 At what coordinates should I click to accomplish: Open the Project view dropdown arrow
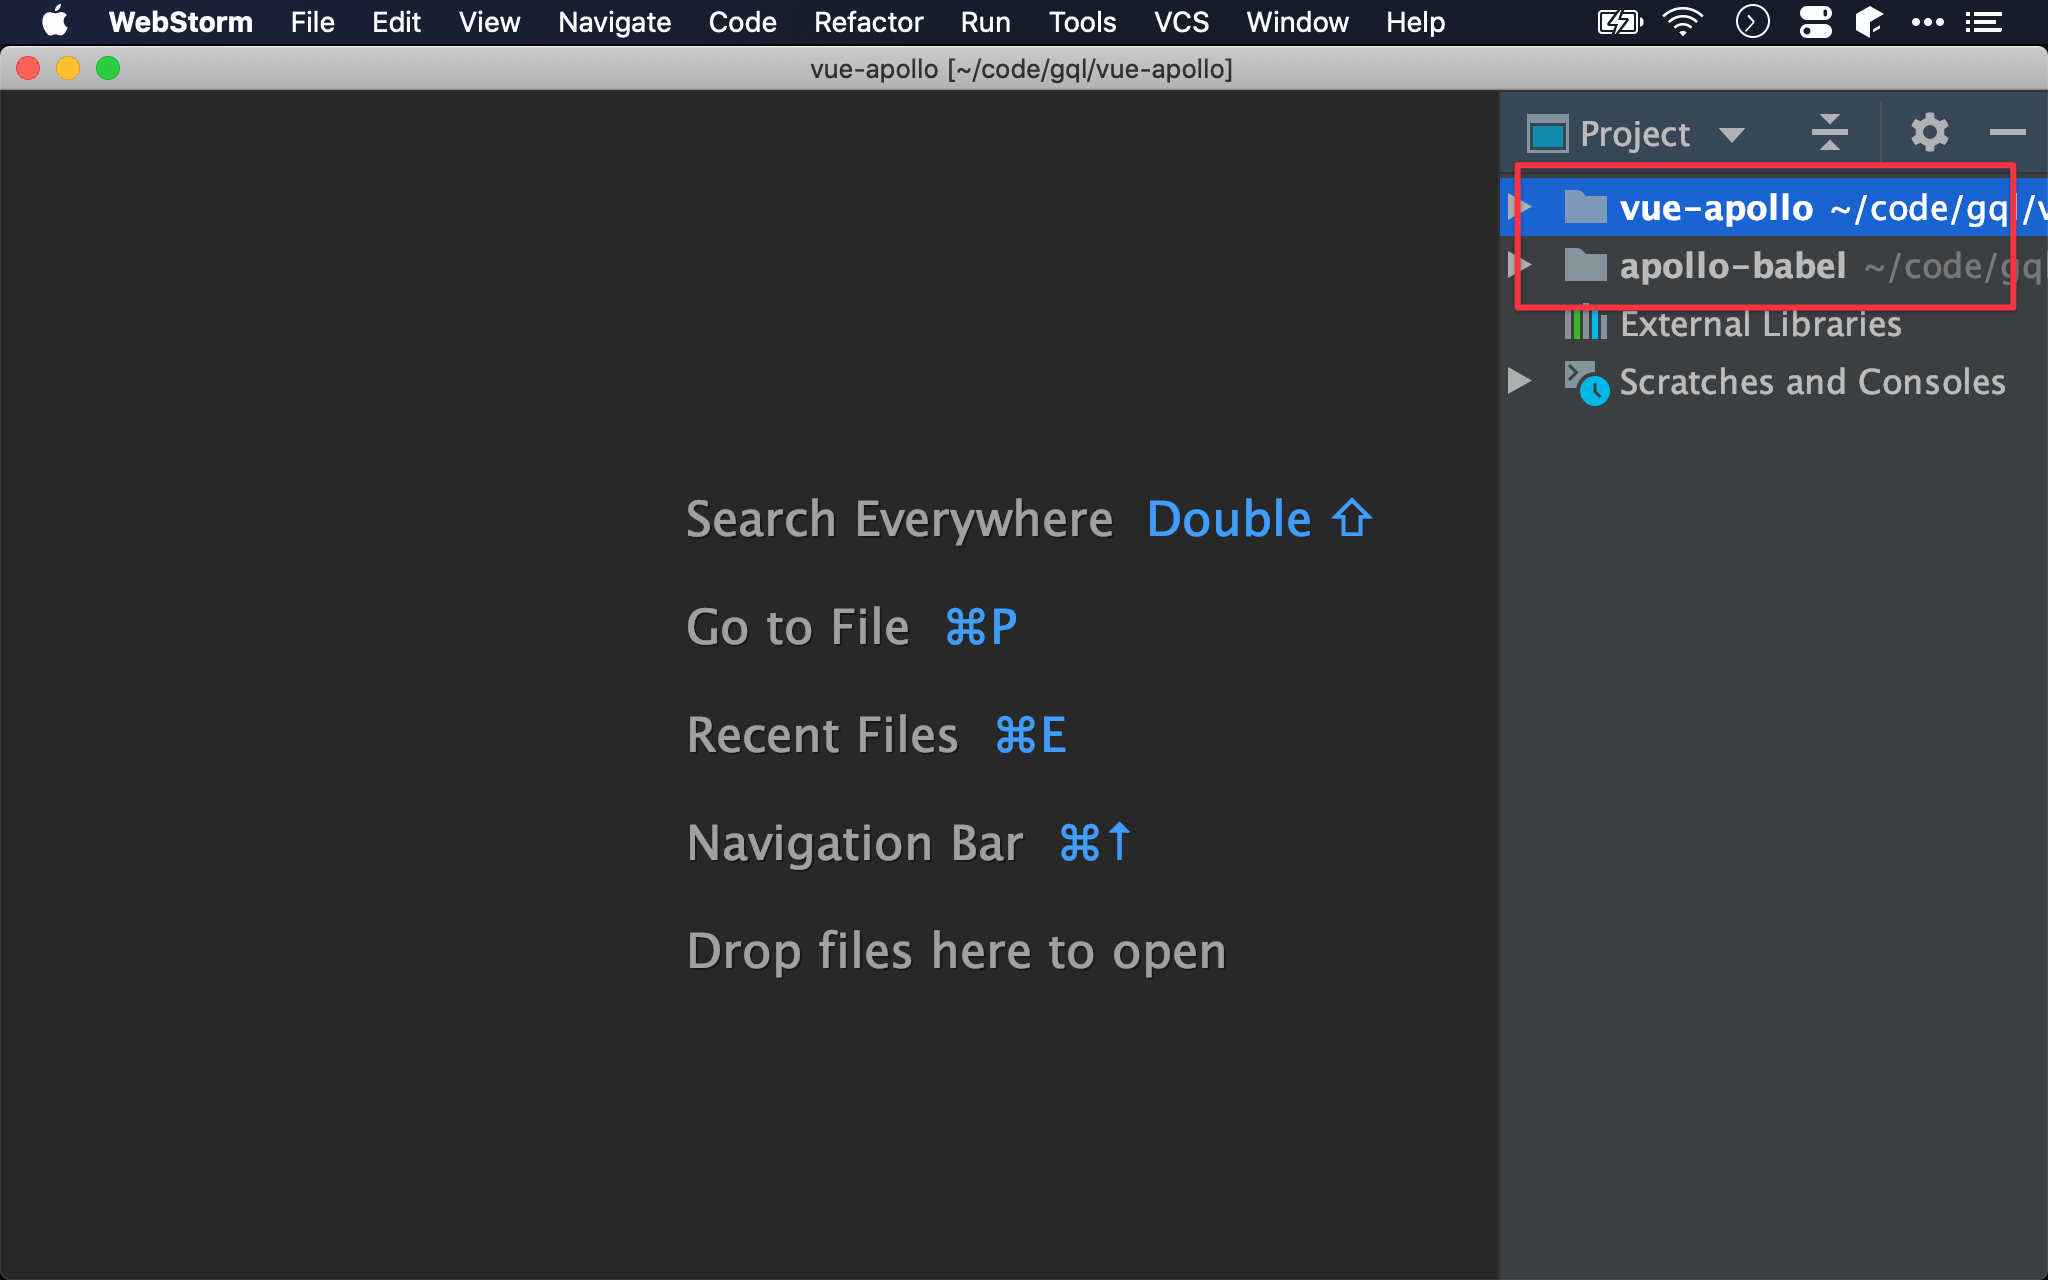tap(1731, 134)
